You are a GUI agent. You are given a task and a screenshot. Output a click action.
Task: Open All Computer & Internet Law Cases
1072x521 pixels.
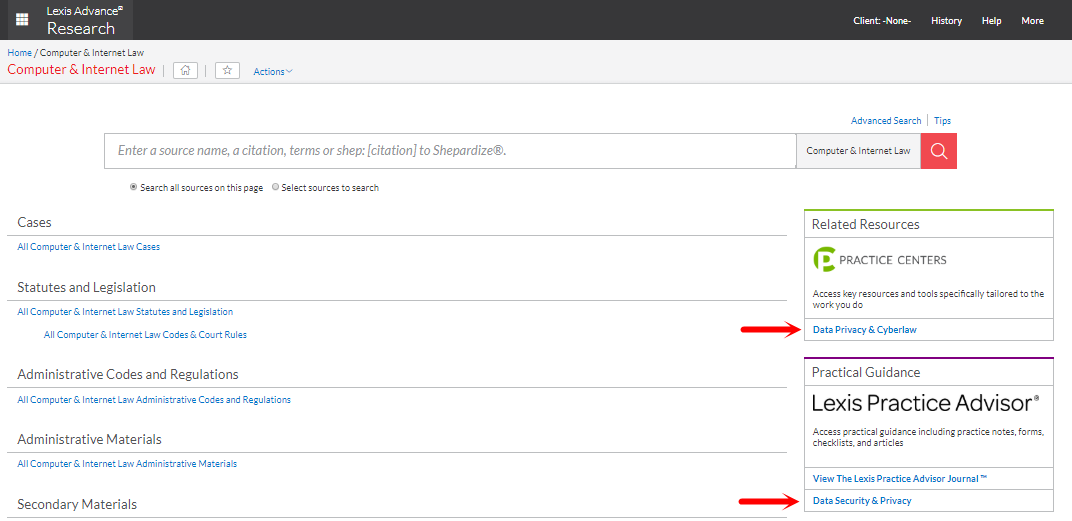[88, 247]
